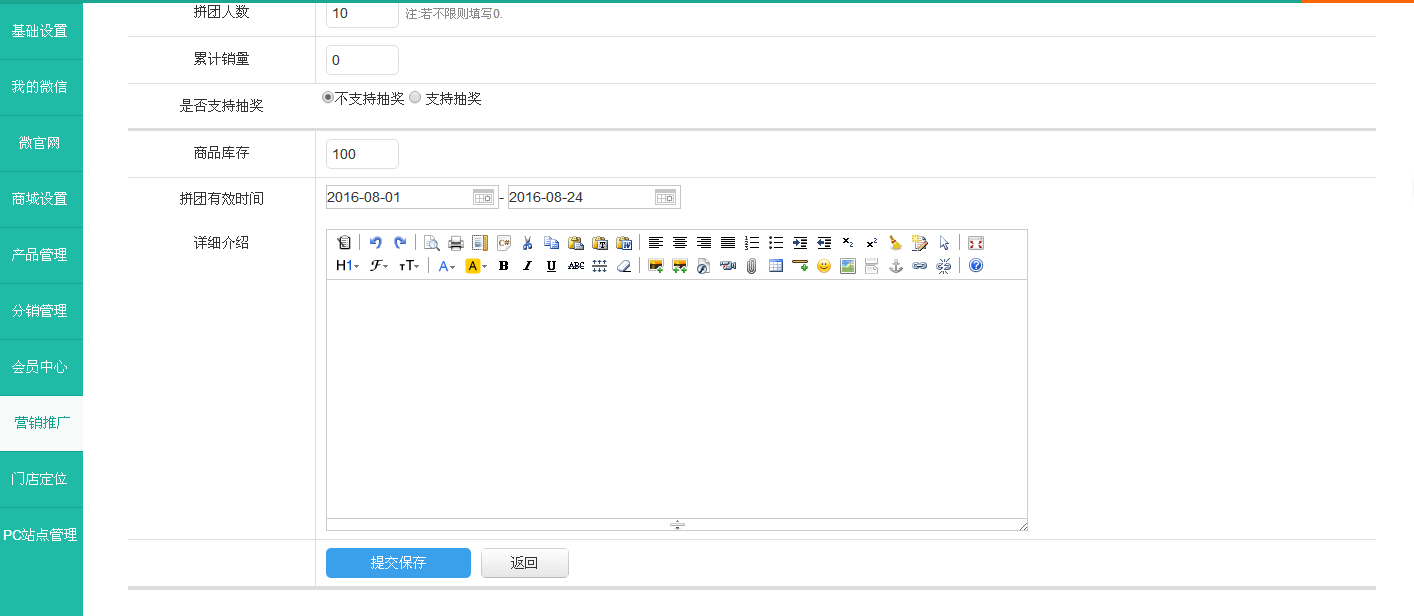The height and width of the screenshot is (616, 1414).
Task: Click the 提交保存 button
Action: (x=398, y=563)
